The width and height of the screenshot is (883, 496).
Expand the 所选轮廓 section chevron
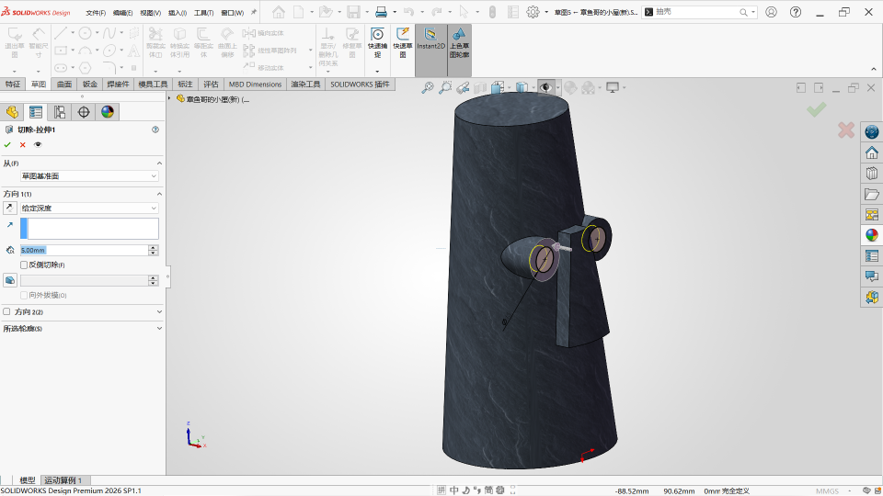pyautogui.click(x=159, y=328)
